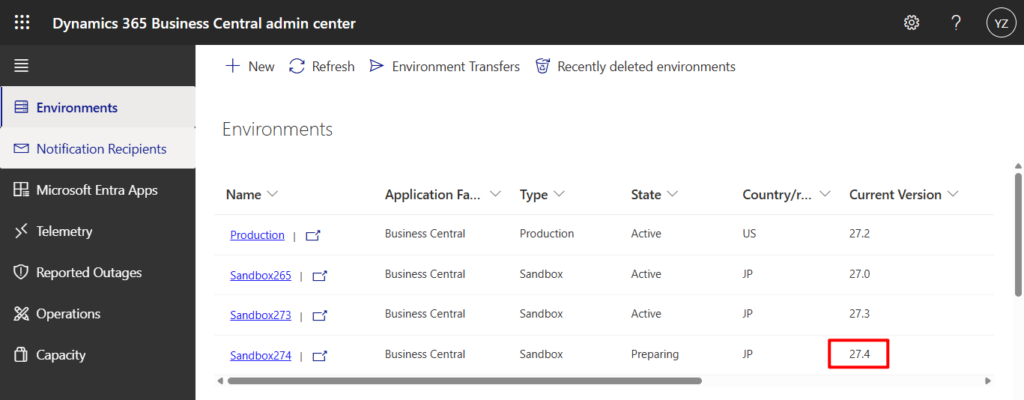Collapse the hamburger navigation menu
The image size is (1024, 400).
[21, 66]
